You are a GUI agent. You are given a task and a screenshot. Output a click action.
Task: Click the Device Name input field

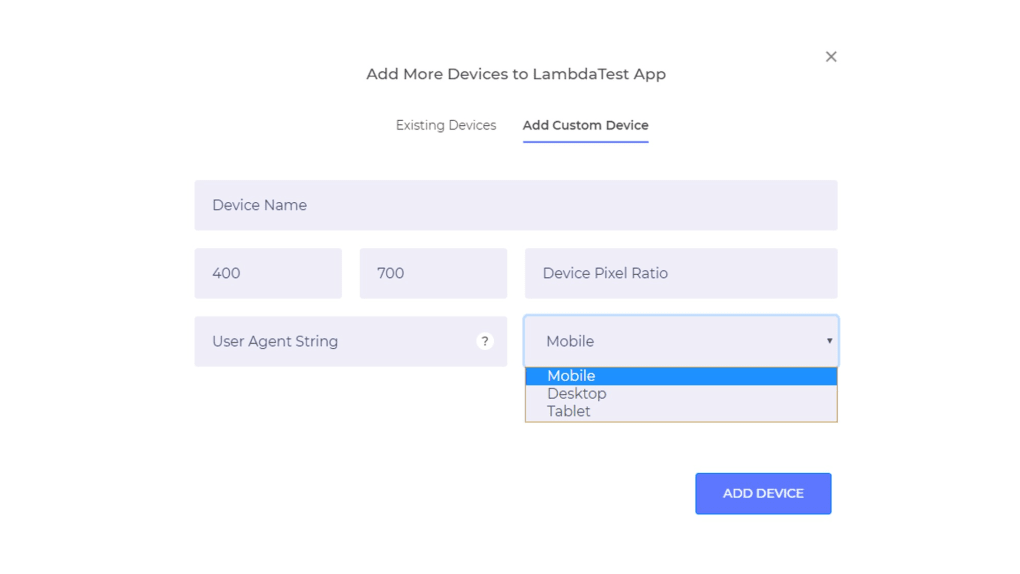coord(516,205)
